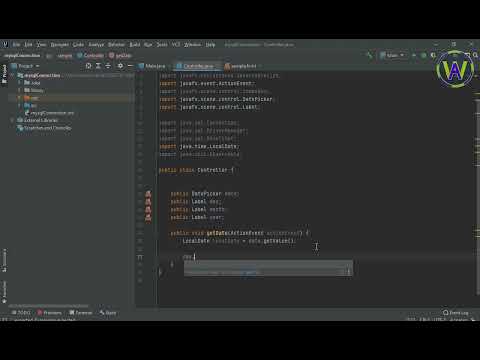Toggle the Project tool window side tab
The height and width of the screenshot is (360, 480).
[x=4, y=74]
